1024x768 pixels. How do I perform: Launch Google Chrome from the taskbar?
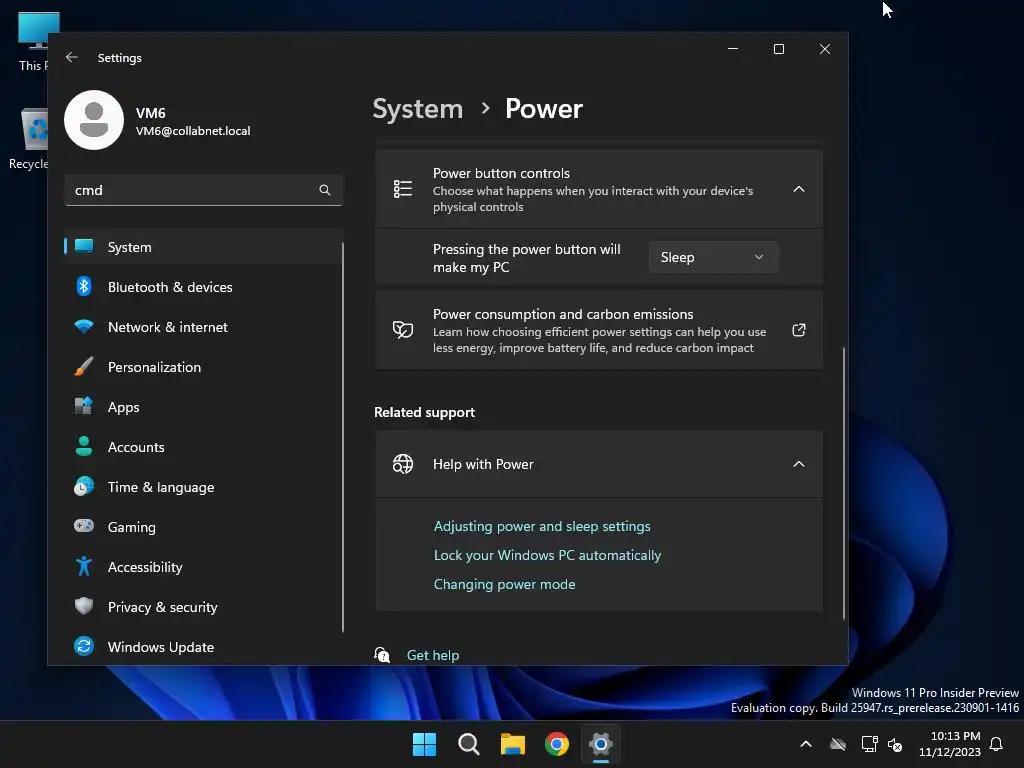pyautogui.click(x=557, y=744)
